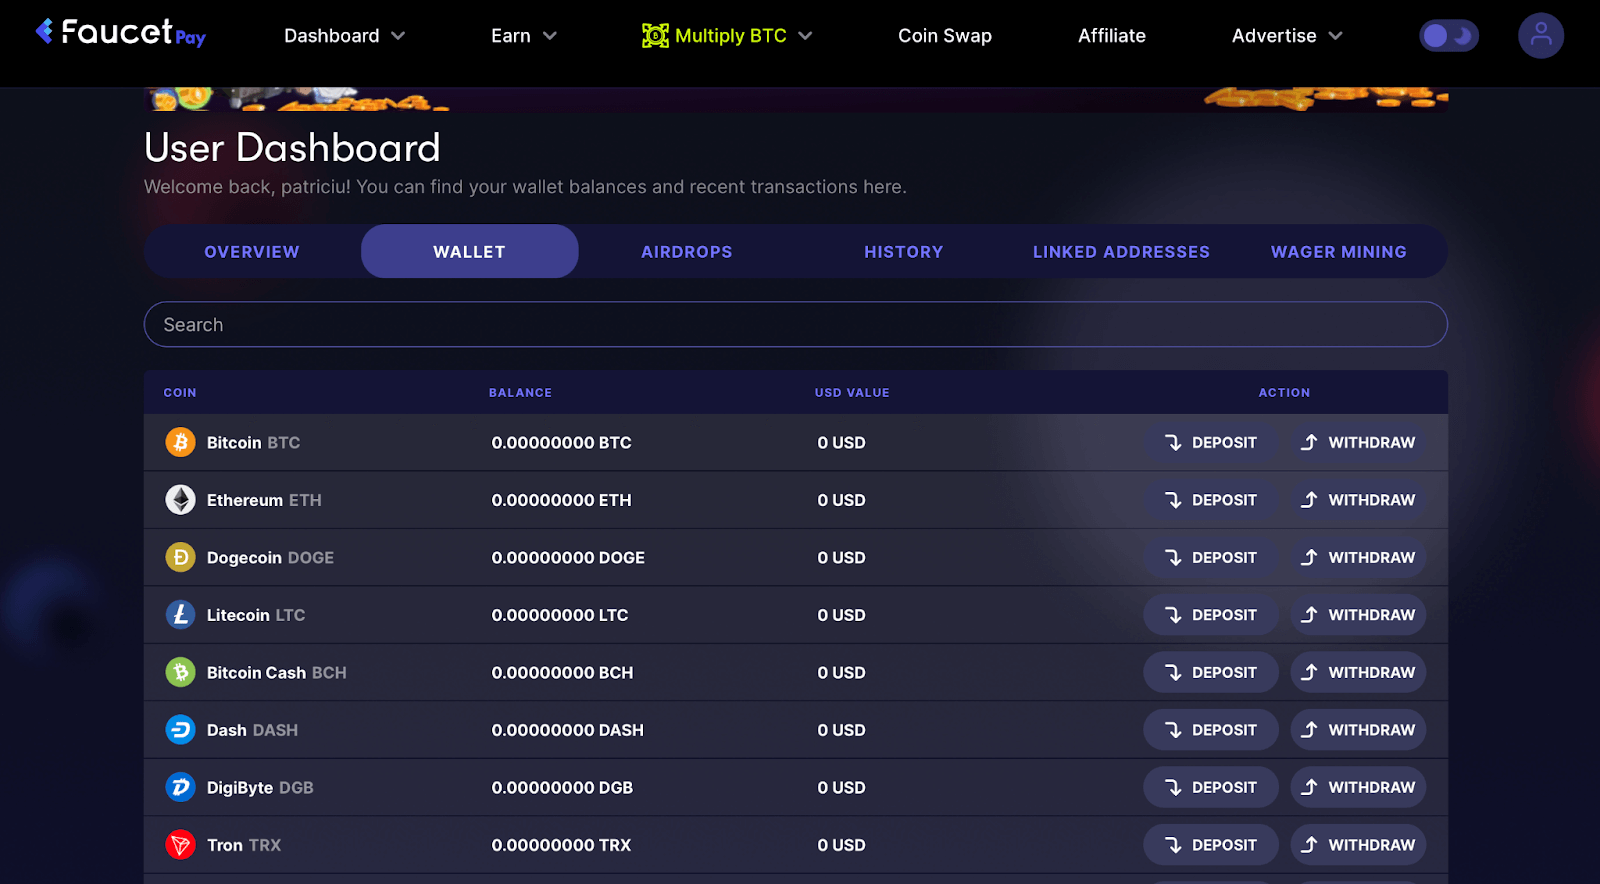Click the Dash coin icon
The width and height of the screenshot is (1600, 884).
tap(180, 730)
